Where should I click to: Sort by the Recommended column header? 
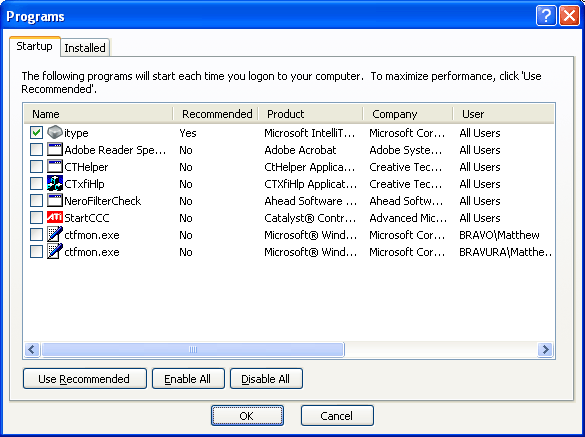pyautogui.click(x=216, y=114)
